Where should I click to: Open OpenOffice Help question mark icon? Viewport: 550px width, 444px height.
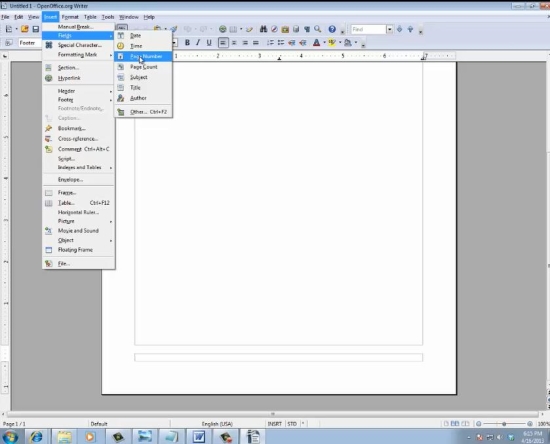tap(332, 29)
